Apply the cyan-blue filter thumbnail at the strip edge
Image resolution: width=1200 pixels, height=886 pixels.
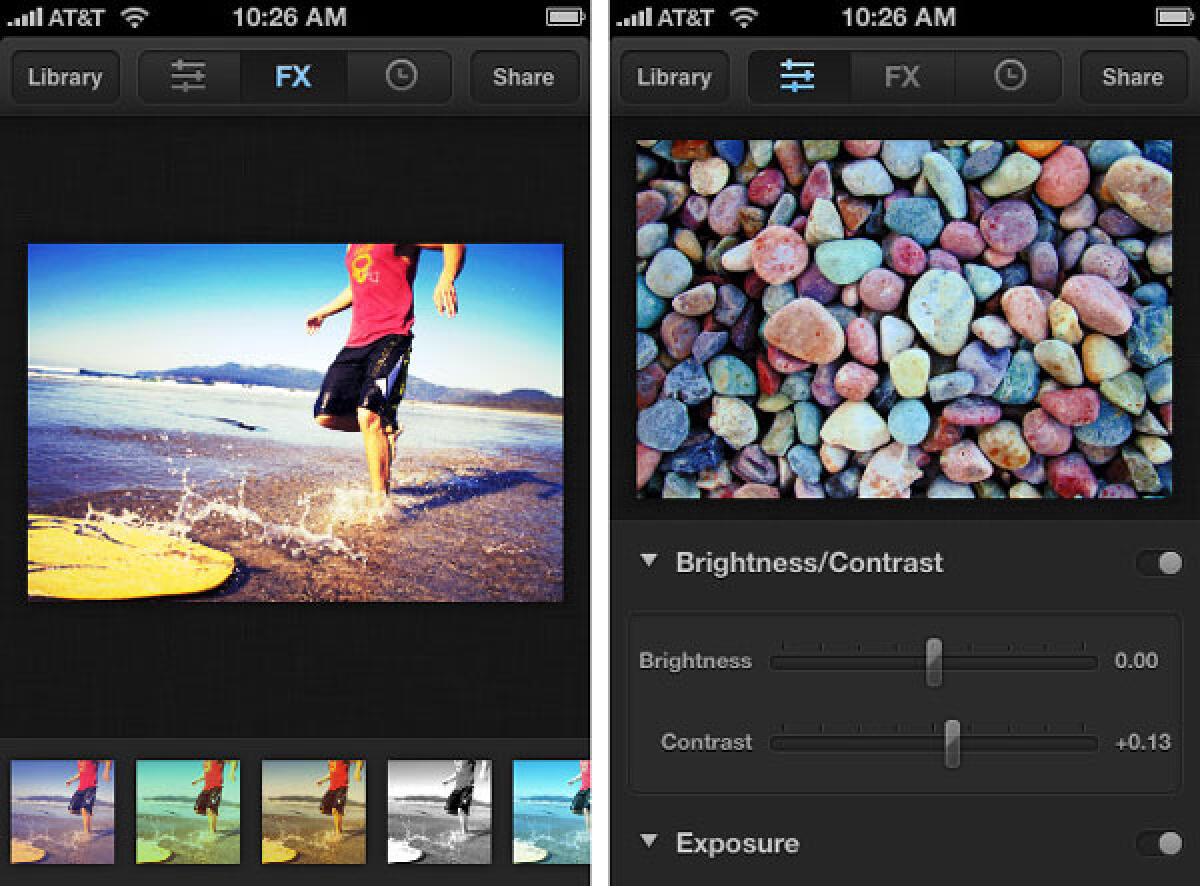(551, 811)
